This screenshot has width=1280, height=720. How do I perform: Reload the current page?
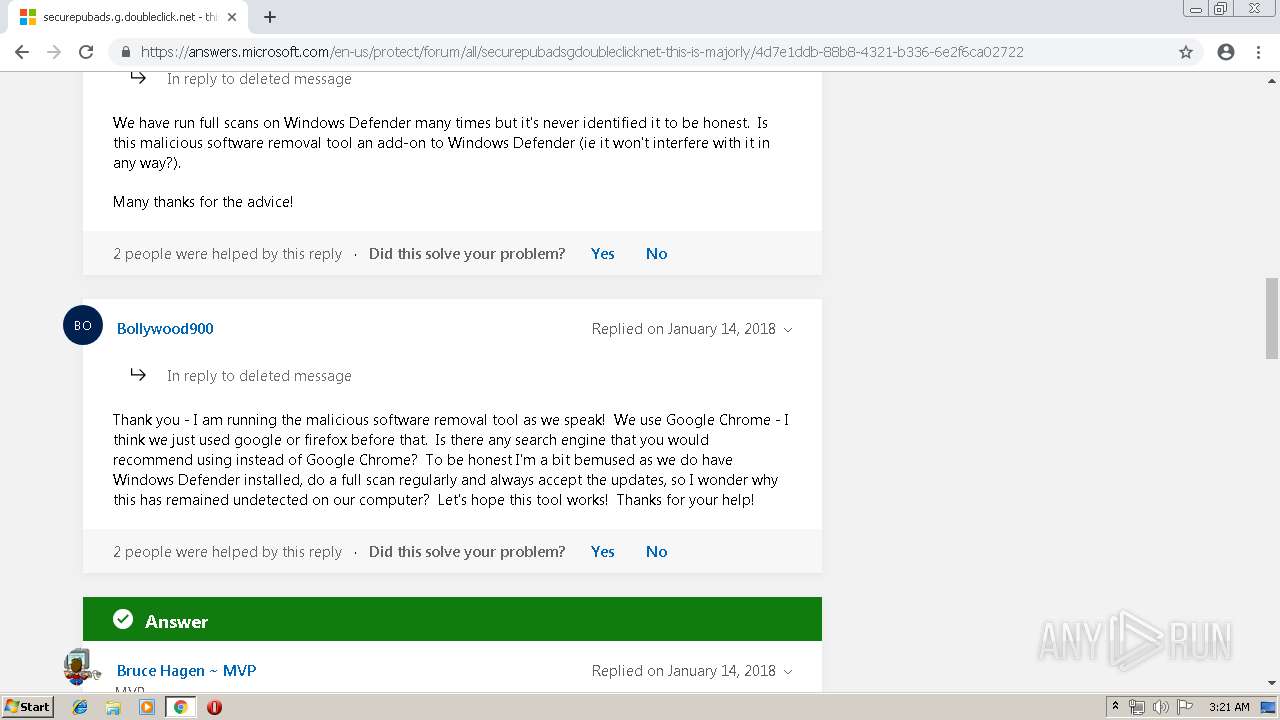[x=86, y=52]
